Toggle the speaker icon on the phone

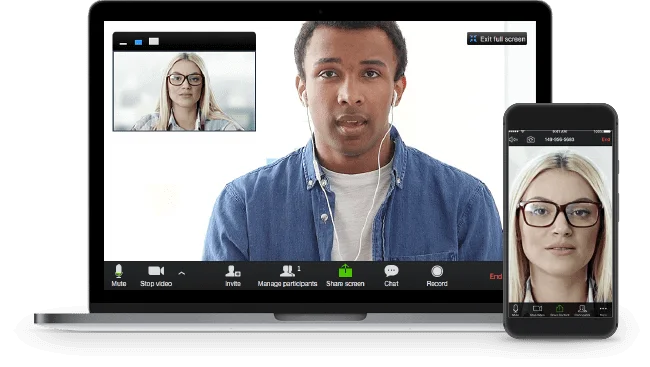point(513,140)
